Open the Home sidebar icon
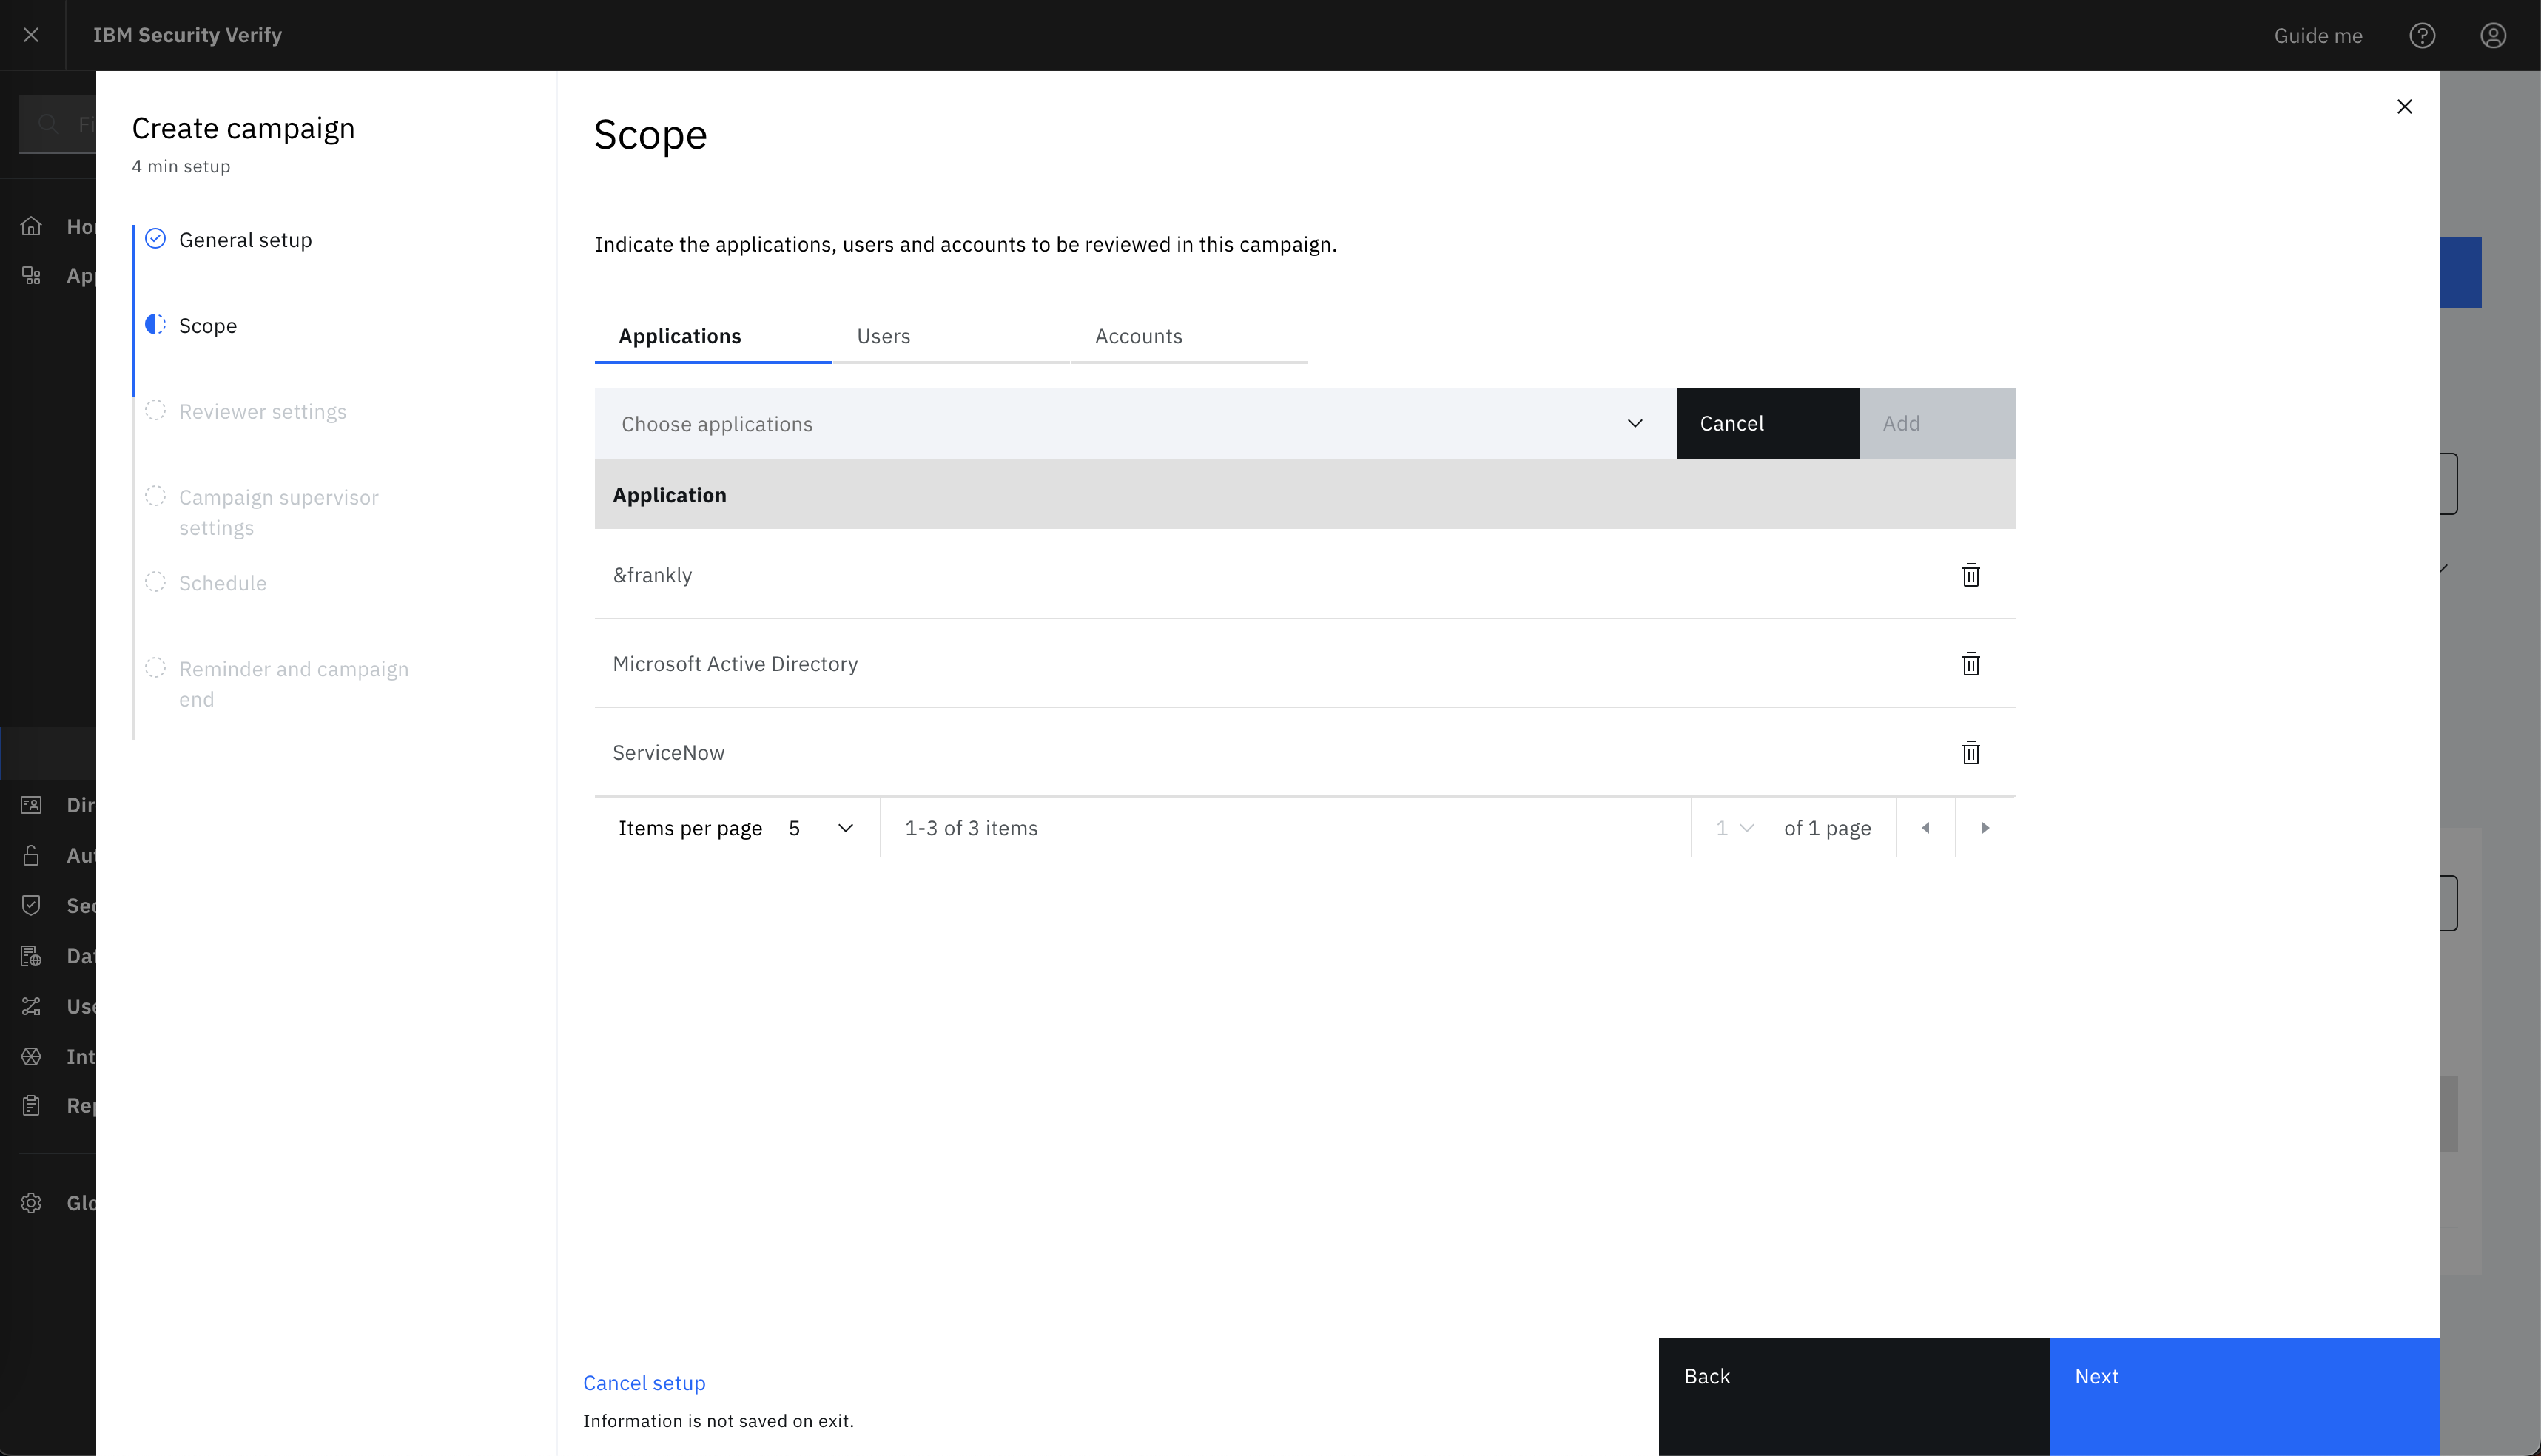 (x=31, y=226)
